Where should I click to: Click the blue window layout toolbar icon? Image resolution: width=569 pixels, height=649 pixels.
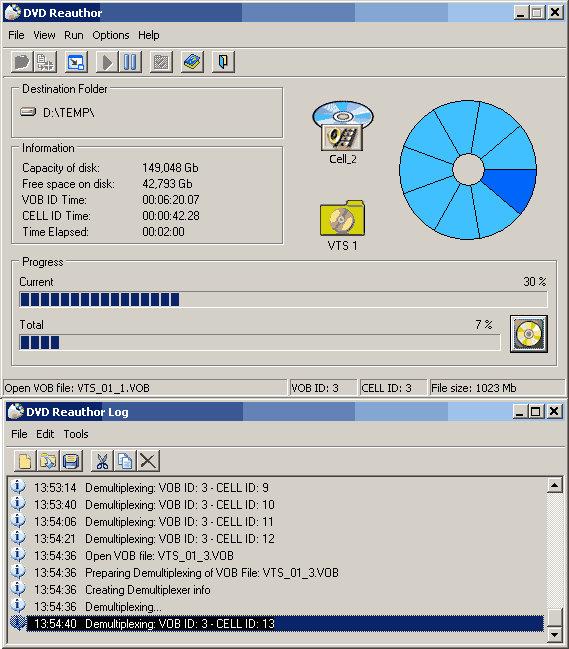click(x=77, y=62)
